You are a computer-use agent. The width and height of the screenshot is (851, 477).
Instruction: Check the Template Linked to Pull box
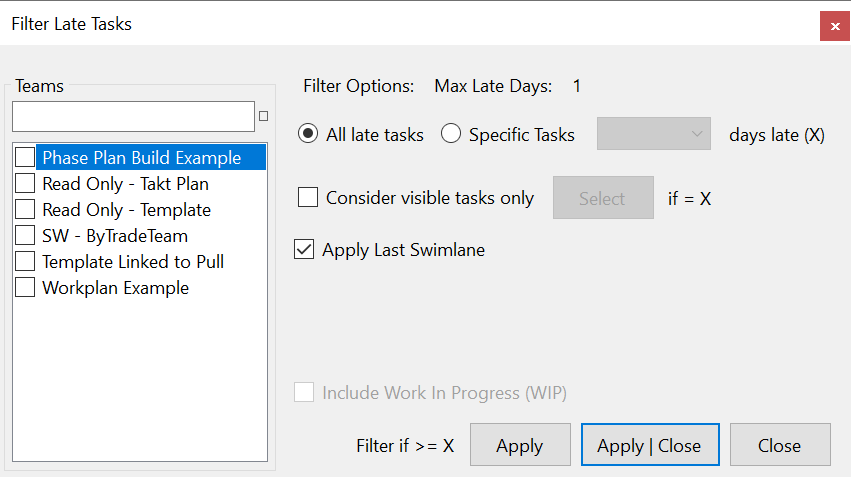click(25, 262)
